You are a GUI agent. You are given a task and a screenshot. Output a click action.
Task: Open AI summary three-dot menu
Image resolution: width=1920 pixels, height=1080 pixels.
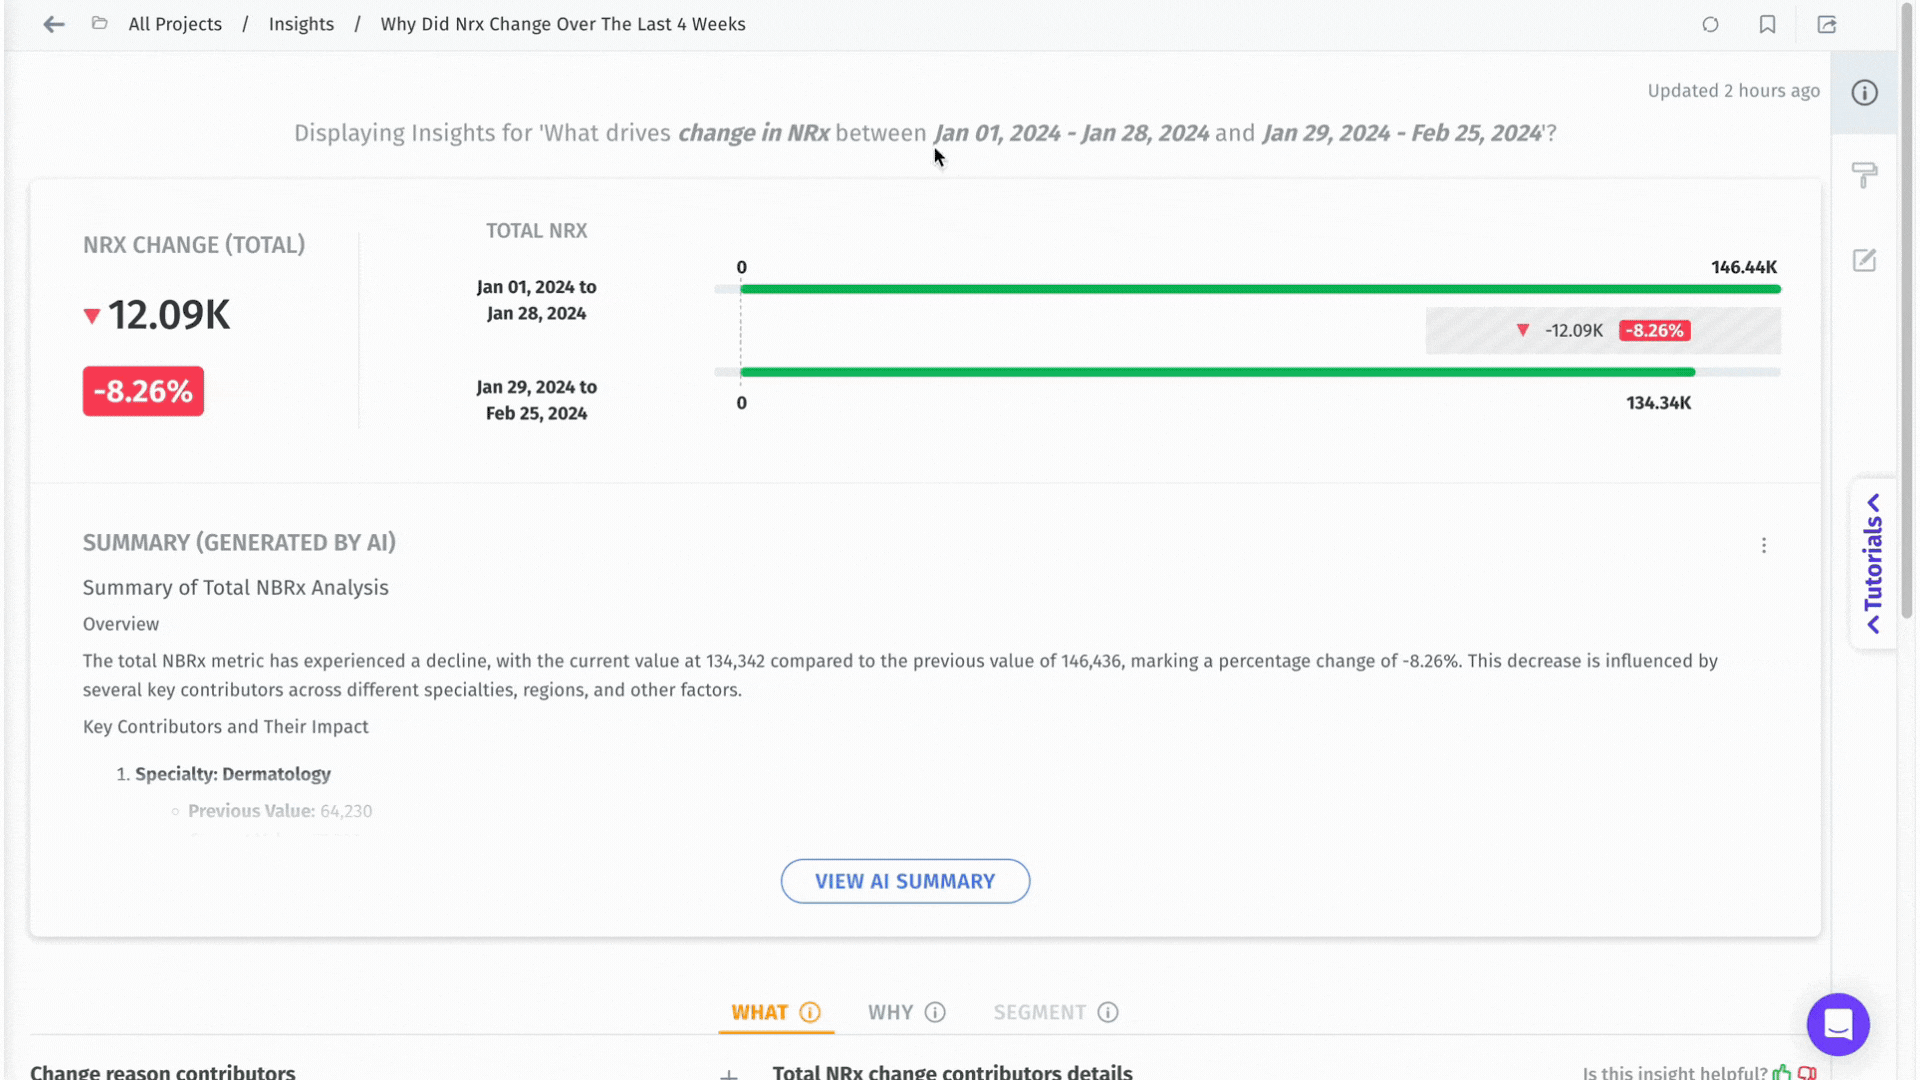coord(1764,545)
